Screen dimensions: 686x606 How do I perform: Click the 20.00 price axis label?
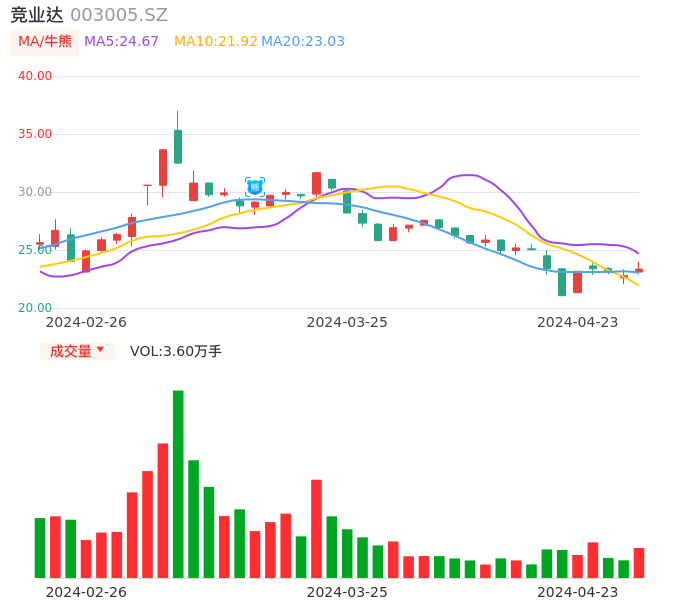coord(35,308)
